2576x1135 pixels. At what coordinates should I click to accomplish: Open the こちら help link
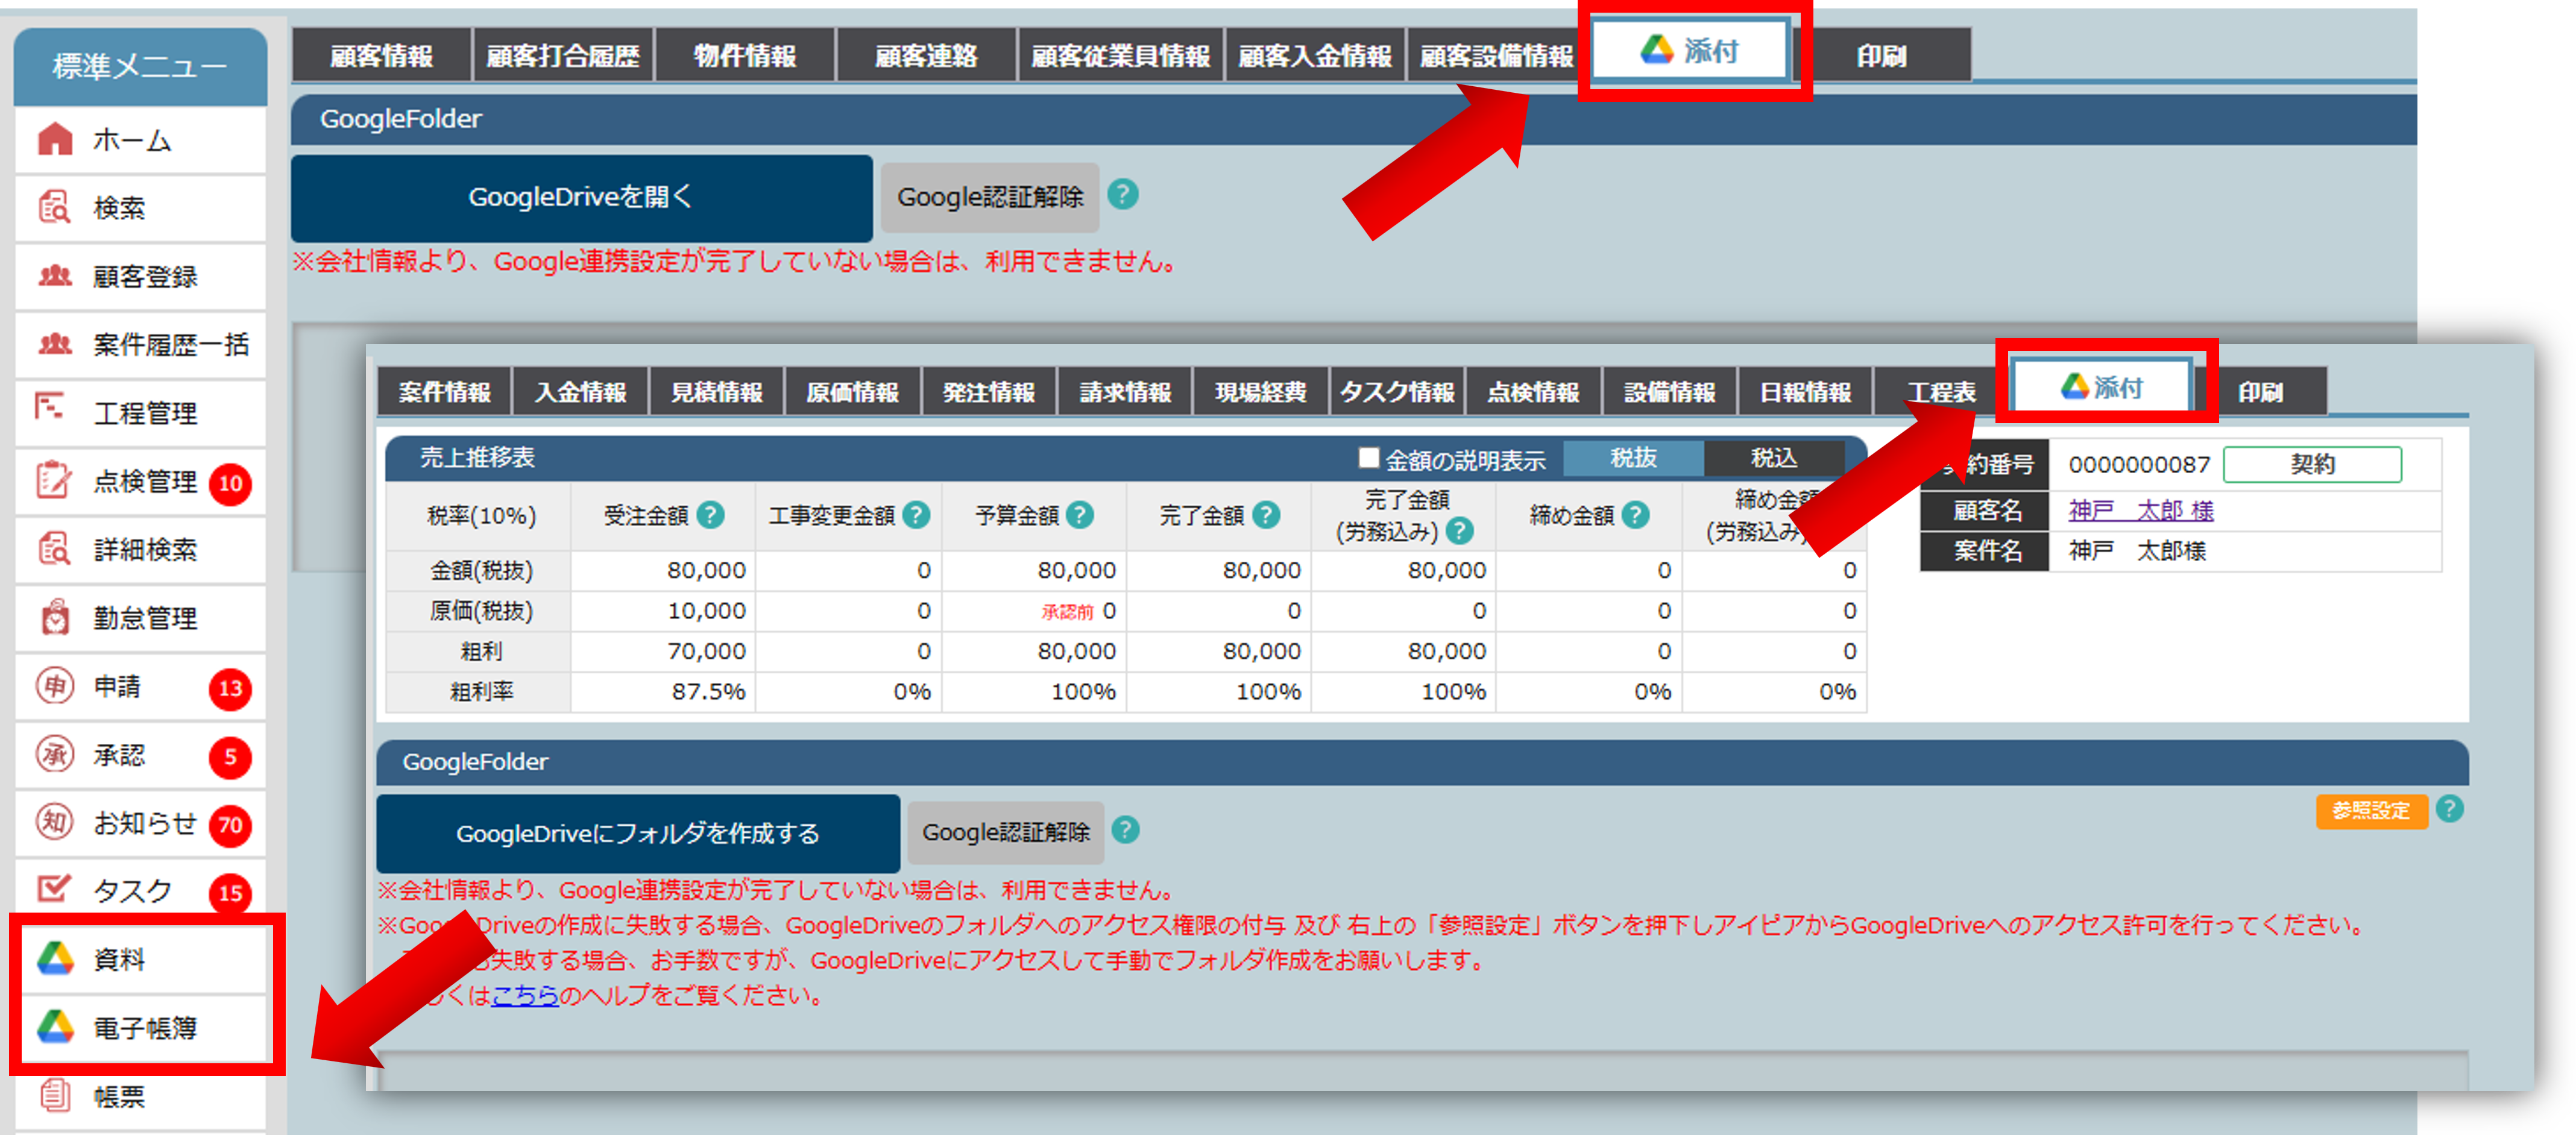[x=524, y=995]
